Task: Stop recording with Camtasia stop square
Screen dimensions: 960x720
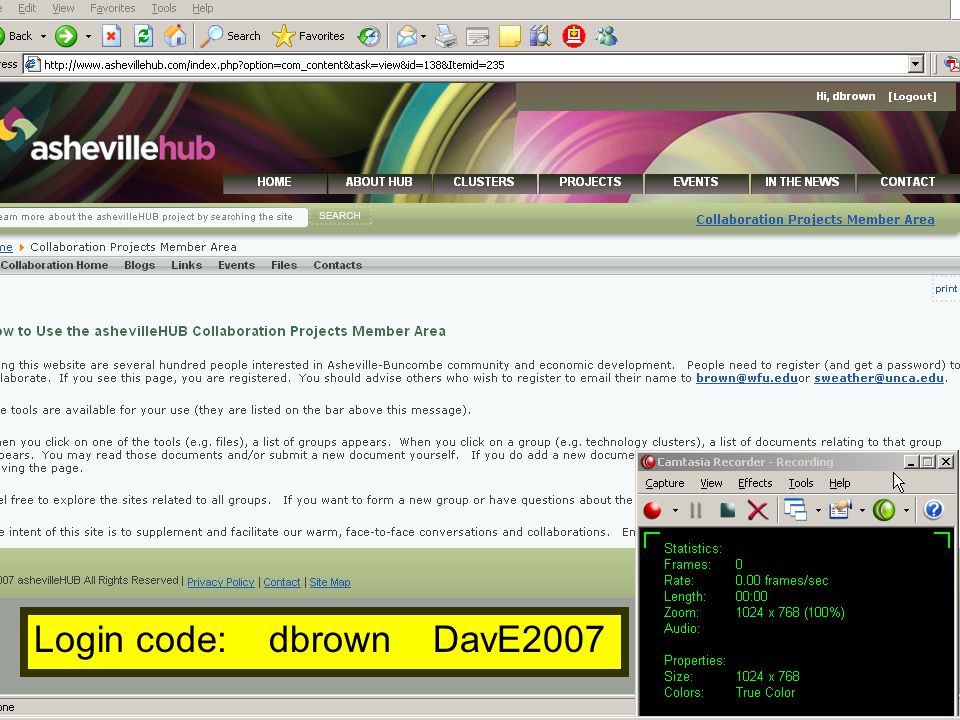Action: pyautogui.click(x=727, y=510)
